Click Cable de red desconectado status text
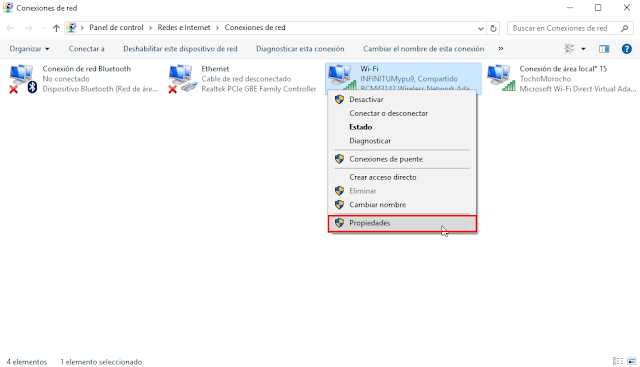This screenshot has width=640, height=367. pyautogui.click(x=246, y=79)
